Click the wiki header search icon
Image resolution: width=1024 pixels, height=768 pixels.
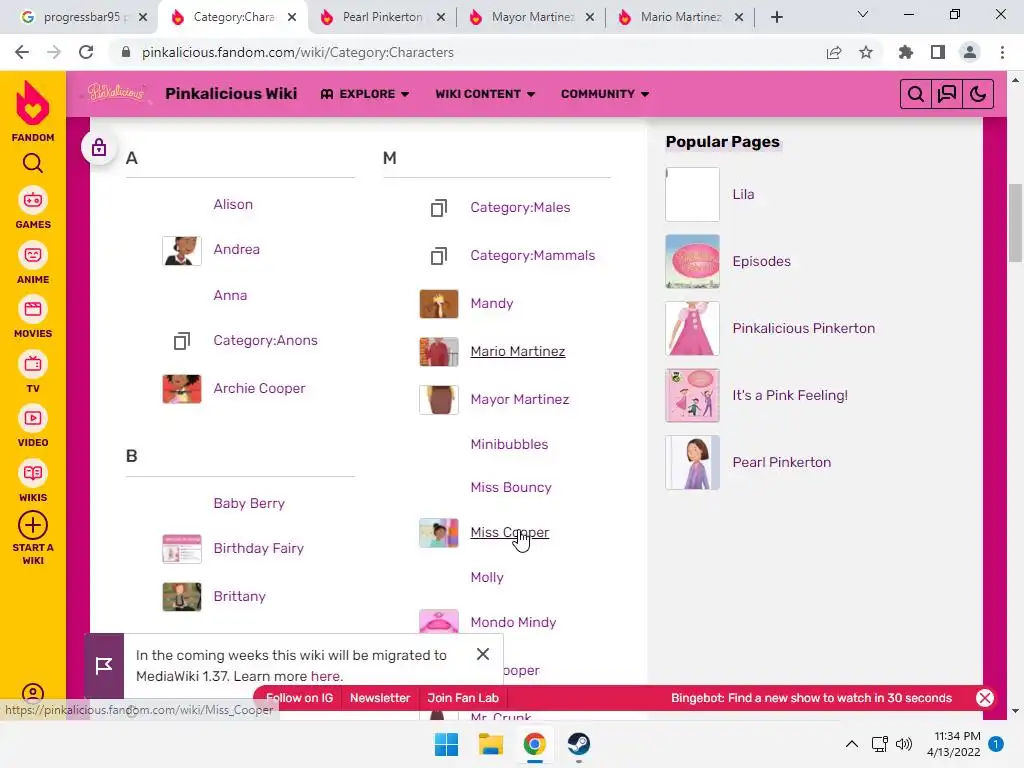click(x=916, y=94)
